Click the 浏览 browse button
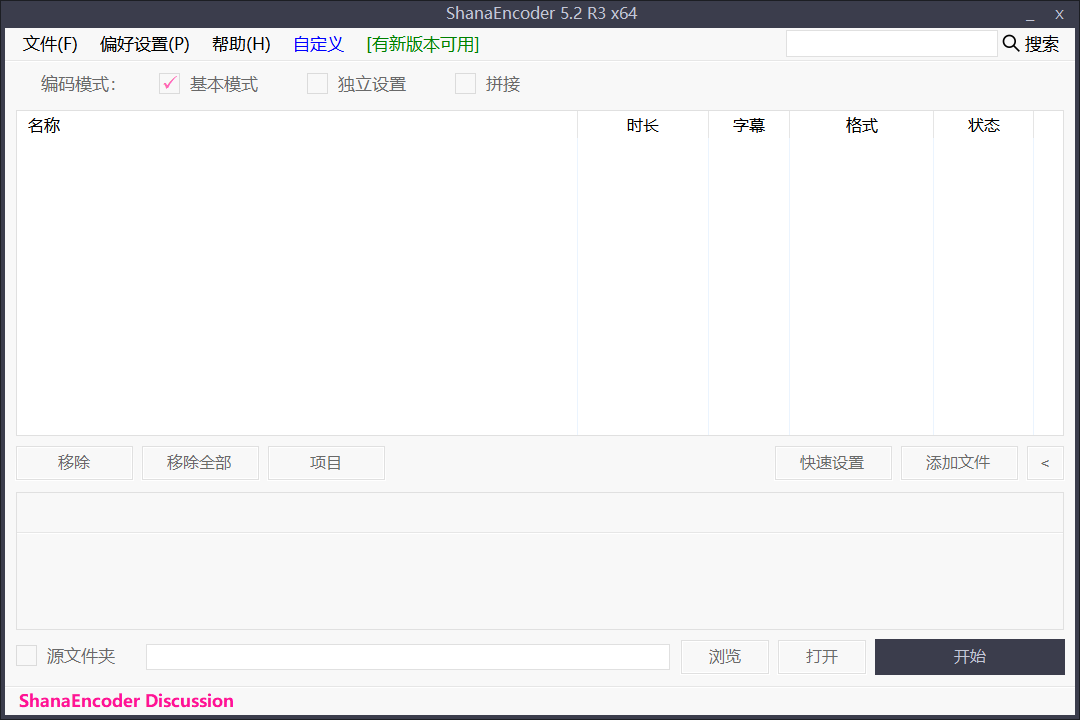 pos(725,657)
